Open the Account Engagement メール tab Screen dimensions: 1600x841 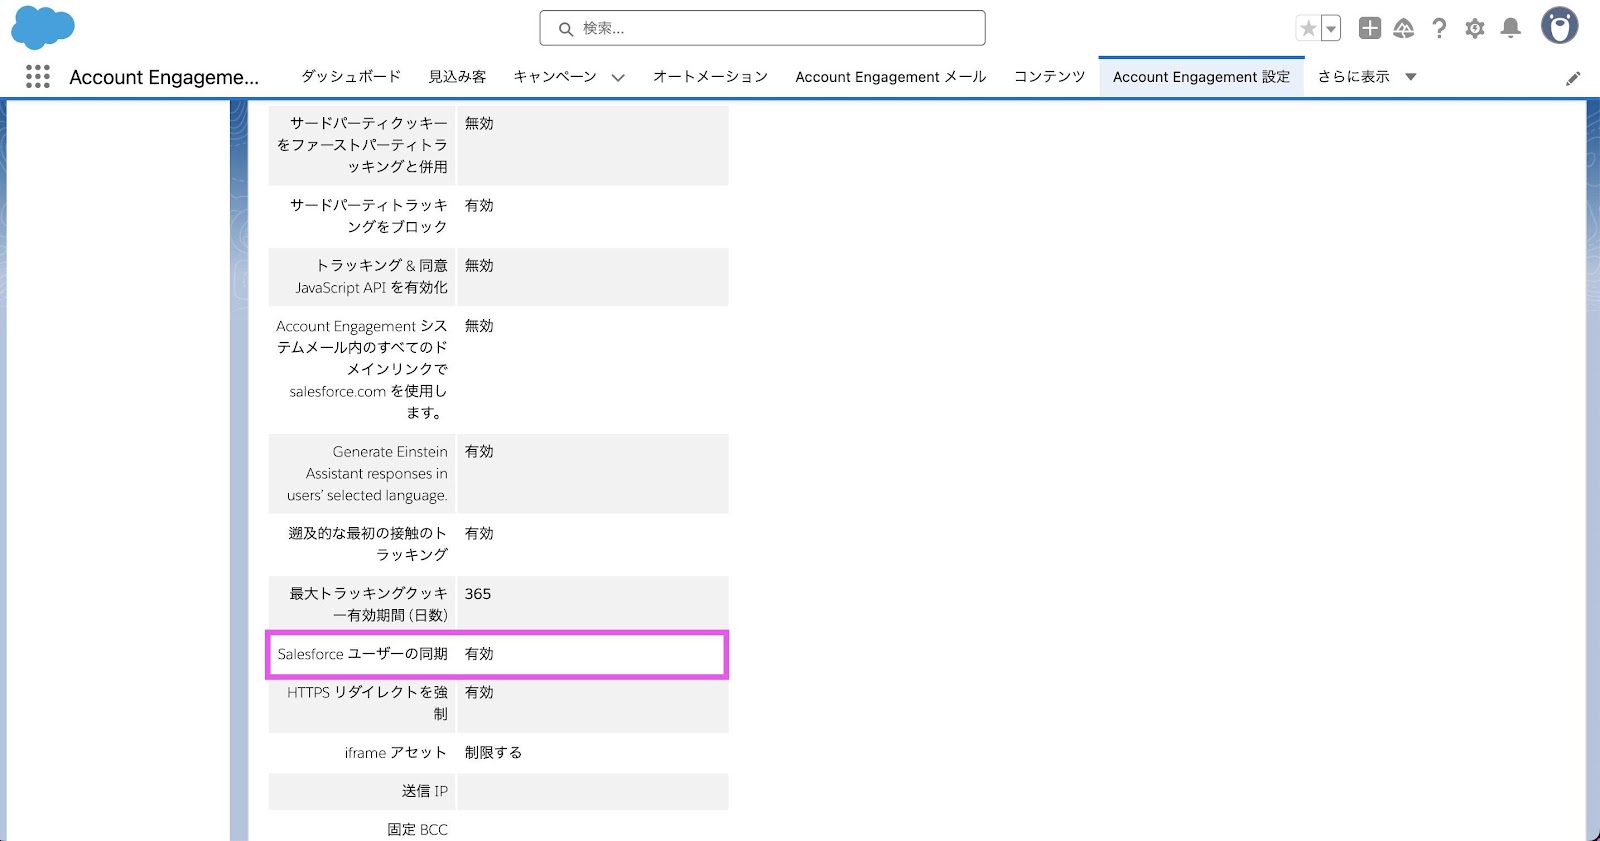tap(891, 77)
